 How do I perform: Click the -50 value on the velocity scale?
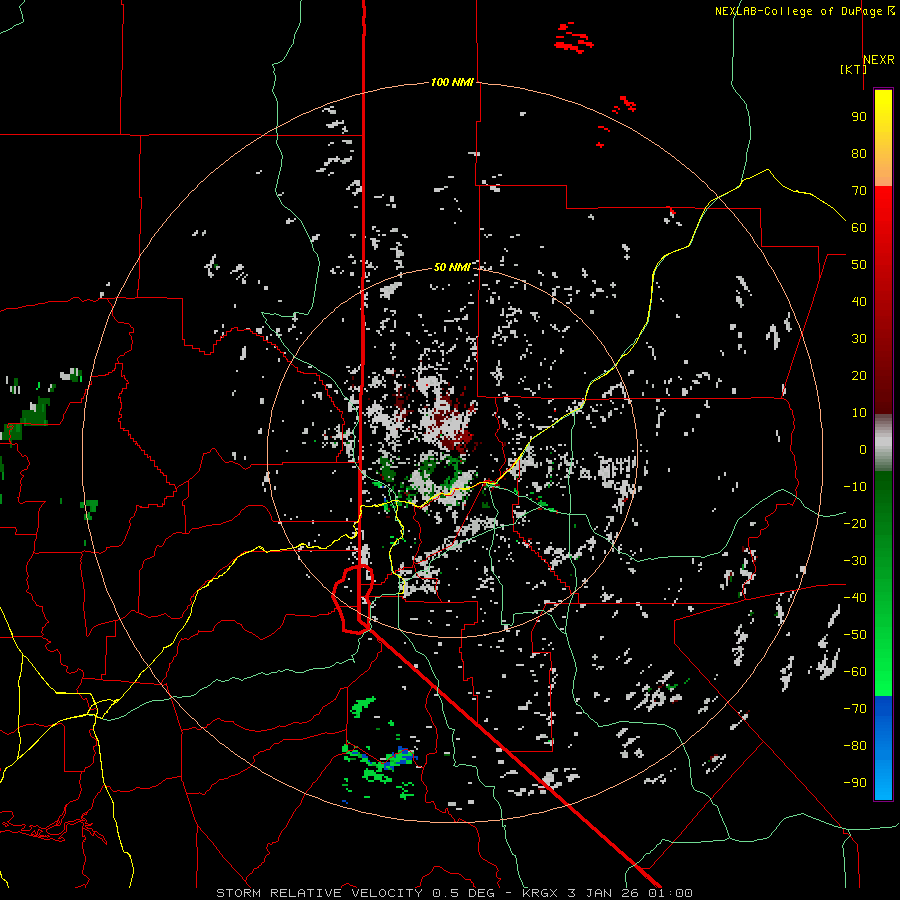855,635
